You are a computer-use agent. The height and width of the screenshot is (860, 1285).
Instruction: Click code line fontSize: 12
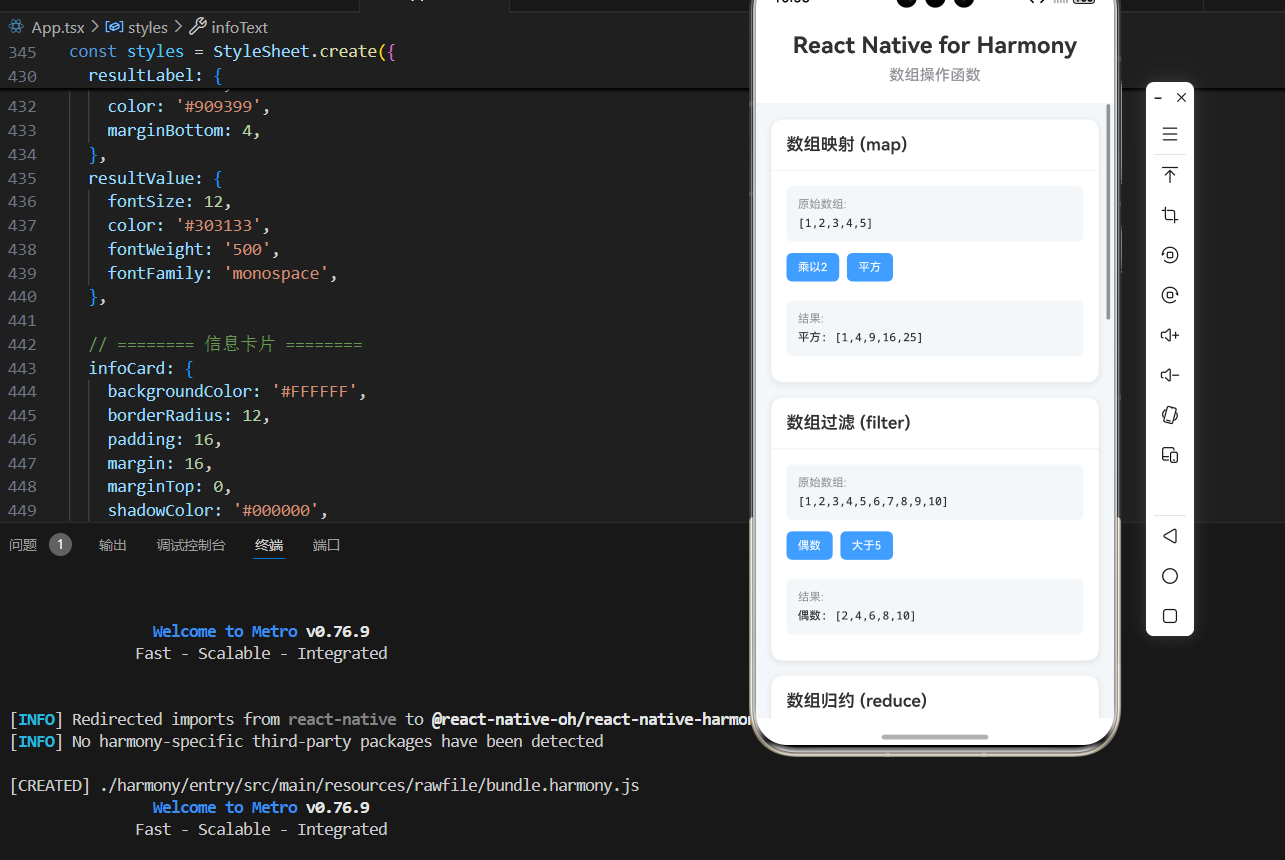click(x=170, y=202)
